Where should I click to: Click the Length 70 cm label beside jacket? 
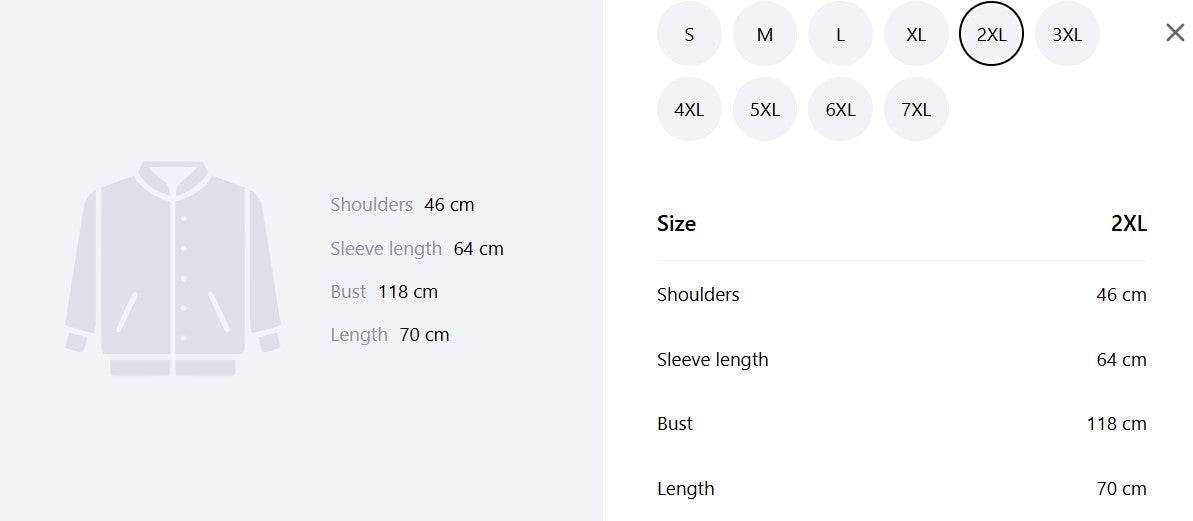pyautogui.click(x=390, y=335)
